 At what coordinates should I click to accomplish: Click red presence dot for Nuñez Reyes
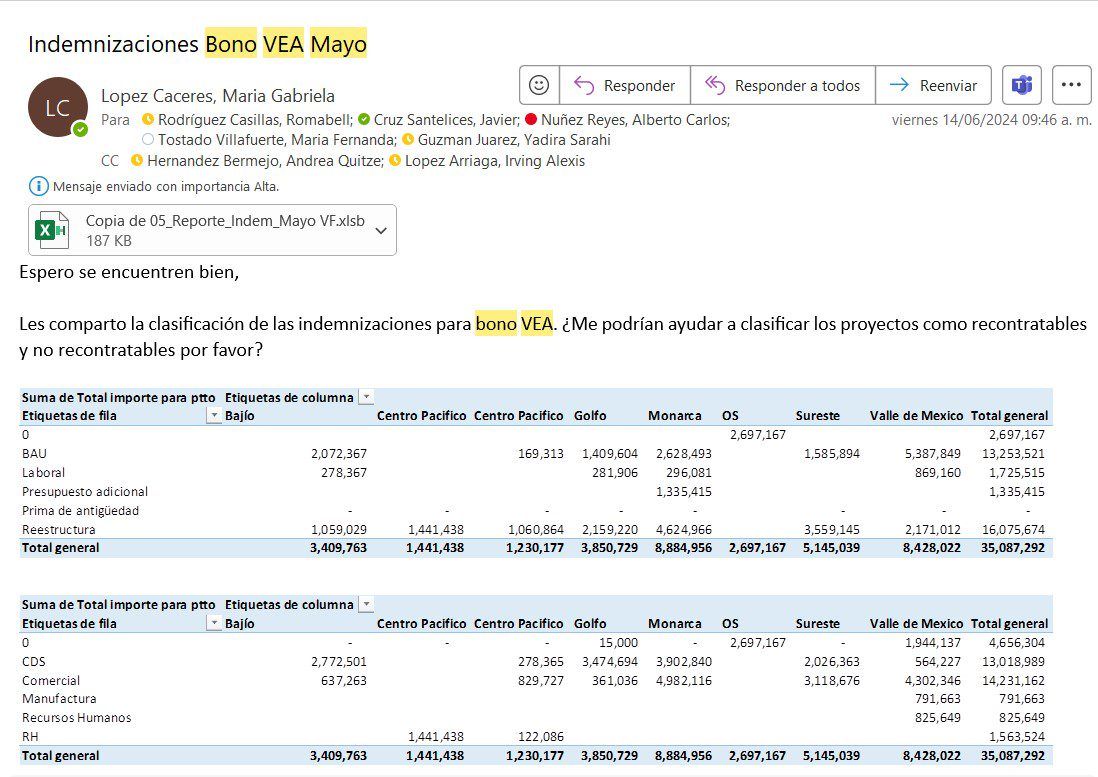click(x=531, y=119)
